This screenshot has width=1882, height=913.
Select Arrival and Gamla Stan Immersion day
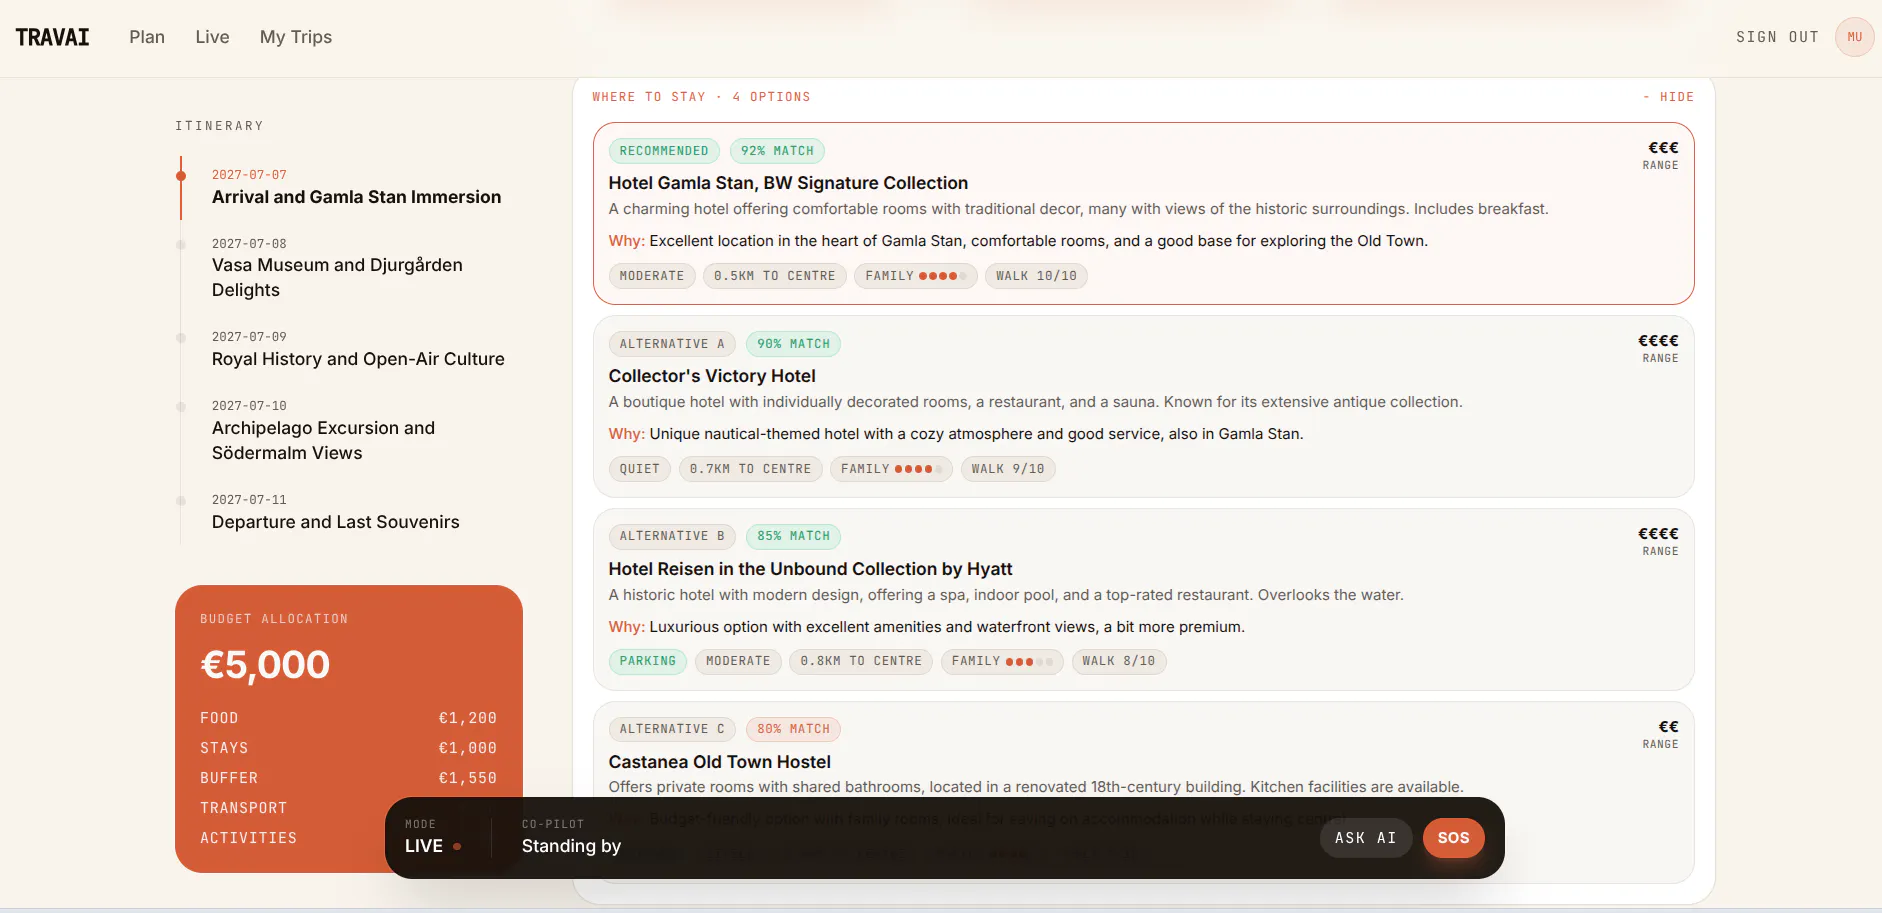(x=356, y=187)
